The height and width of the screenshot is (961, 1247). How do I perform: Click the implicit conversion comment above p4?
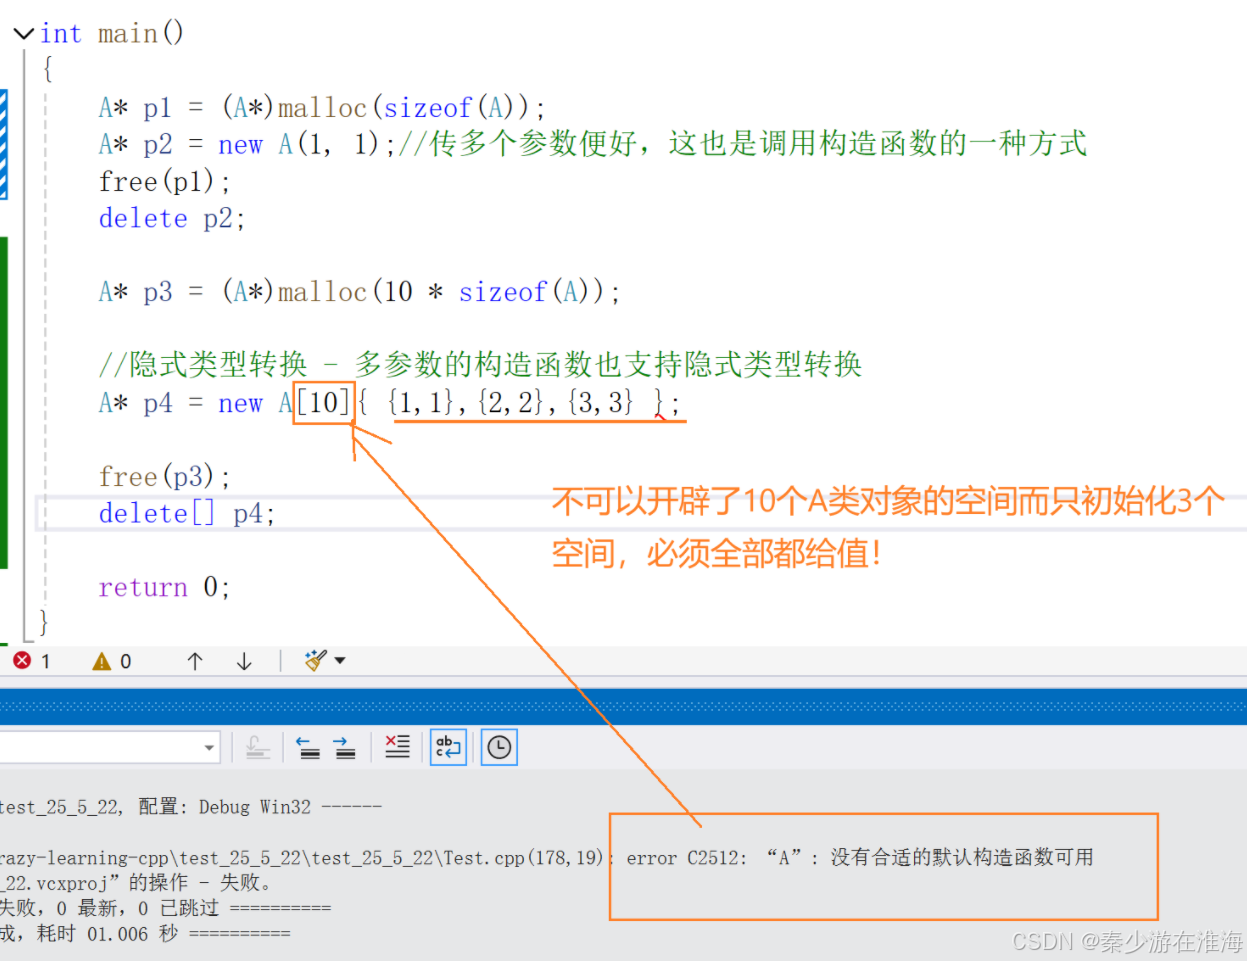[x=480, y=364]
